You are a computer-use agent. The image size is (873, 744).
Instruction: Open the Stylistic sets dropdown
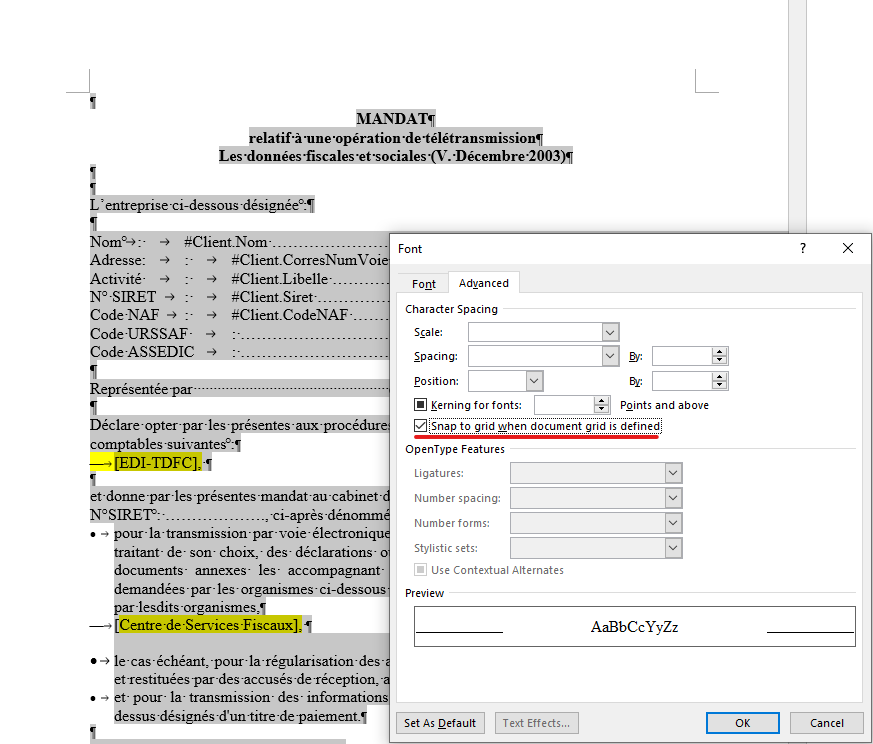coord(673,548)
